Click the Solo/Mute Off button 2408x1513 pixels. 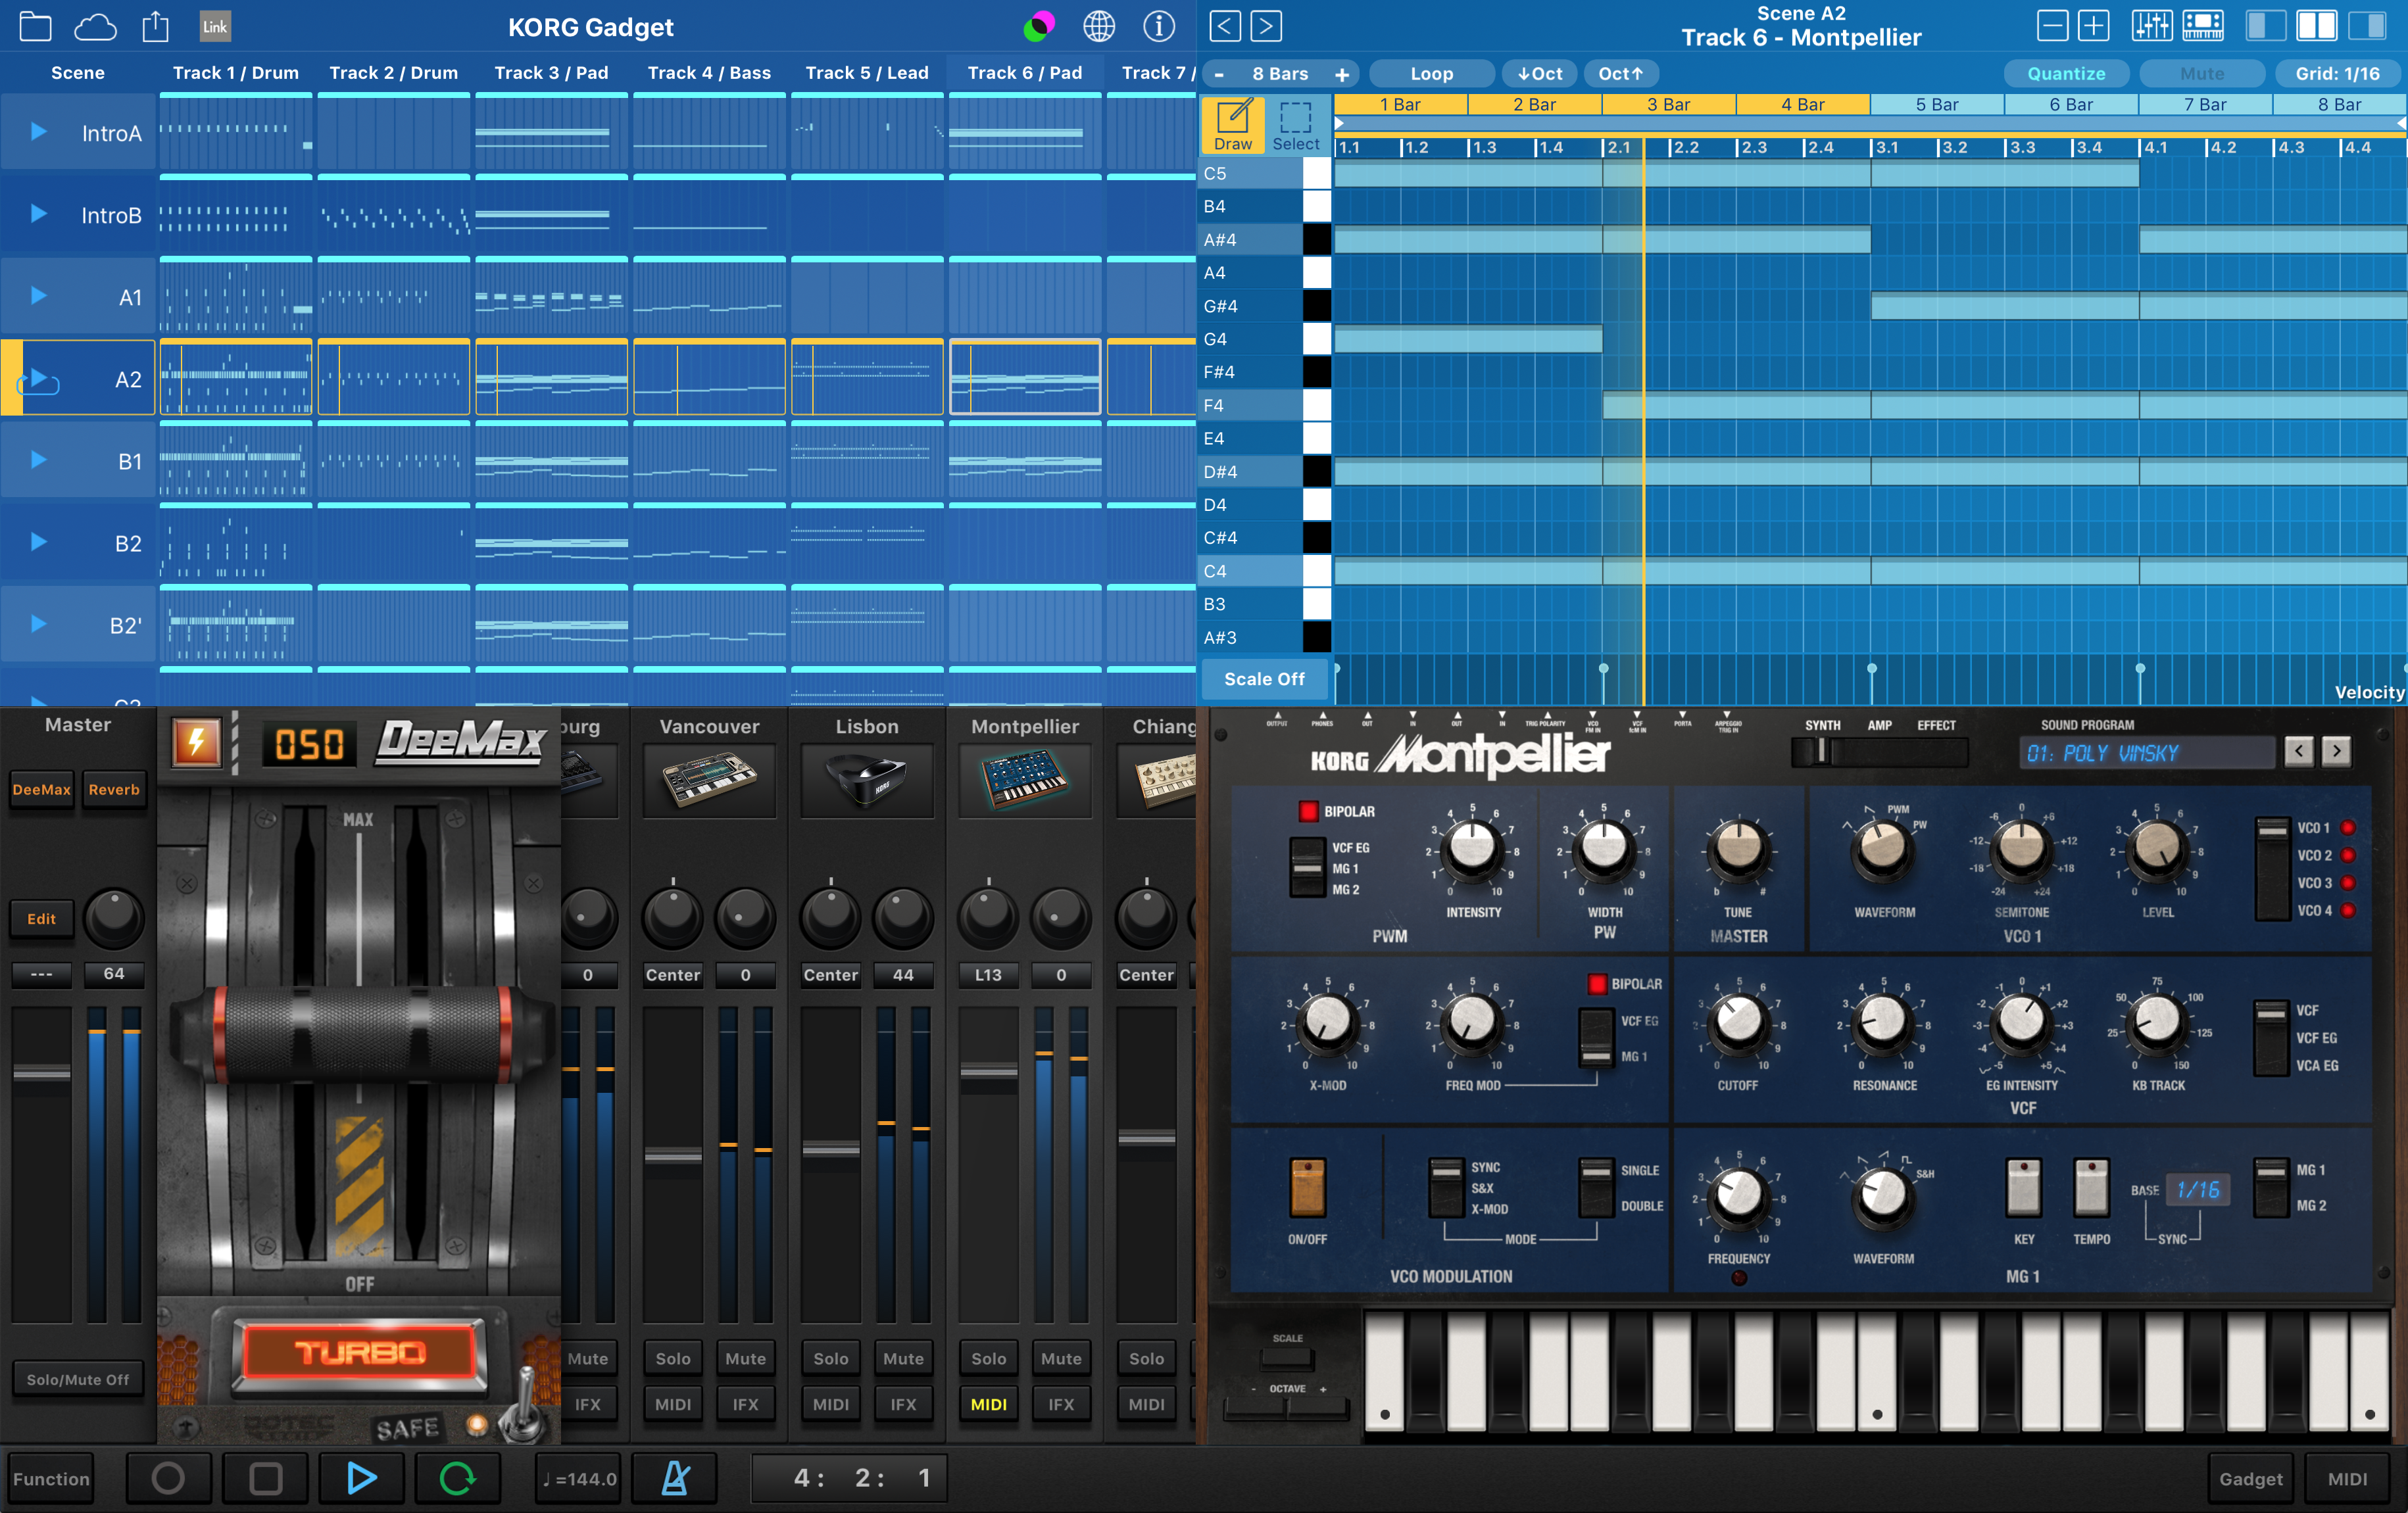[77, 1379]
